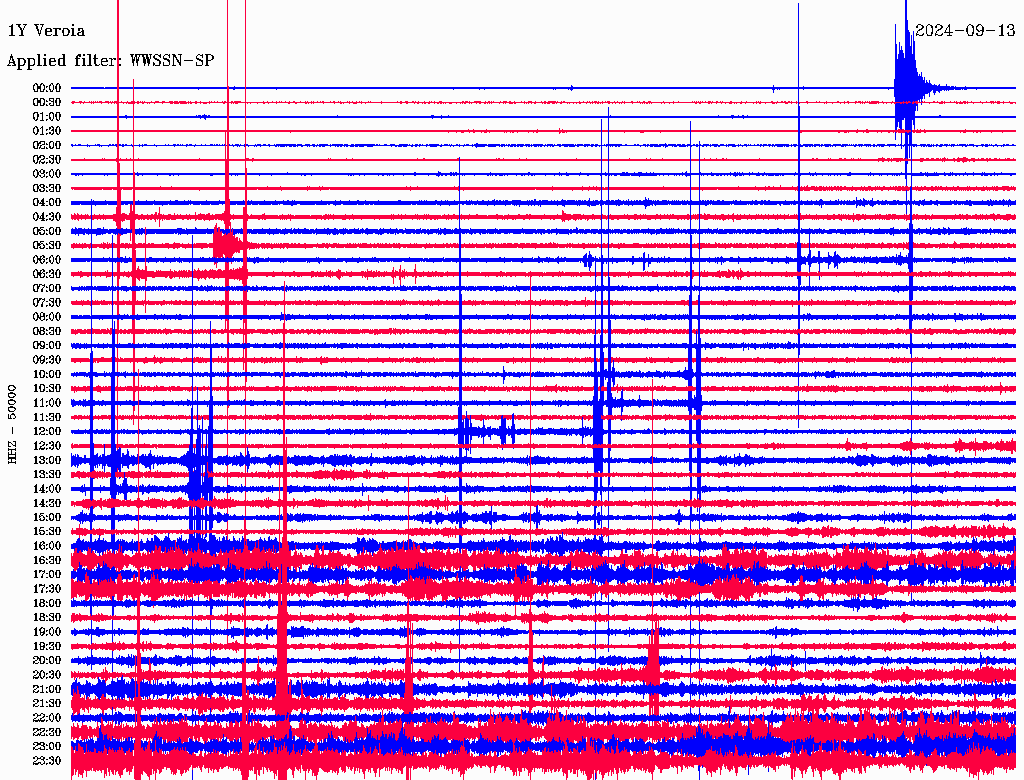Screen dimensions: 1024x780
Task: Select the 14:30 time label
Action: 47,503
